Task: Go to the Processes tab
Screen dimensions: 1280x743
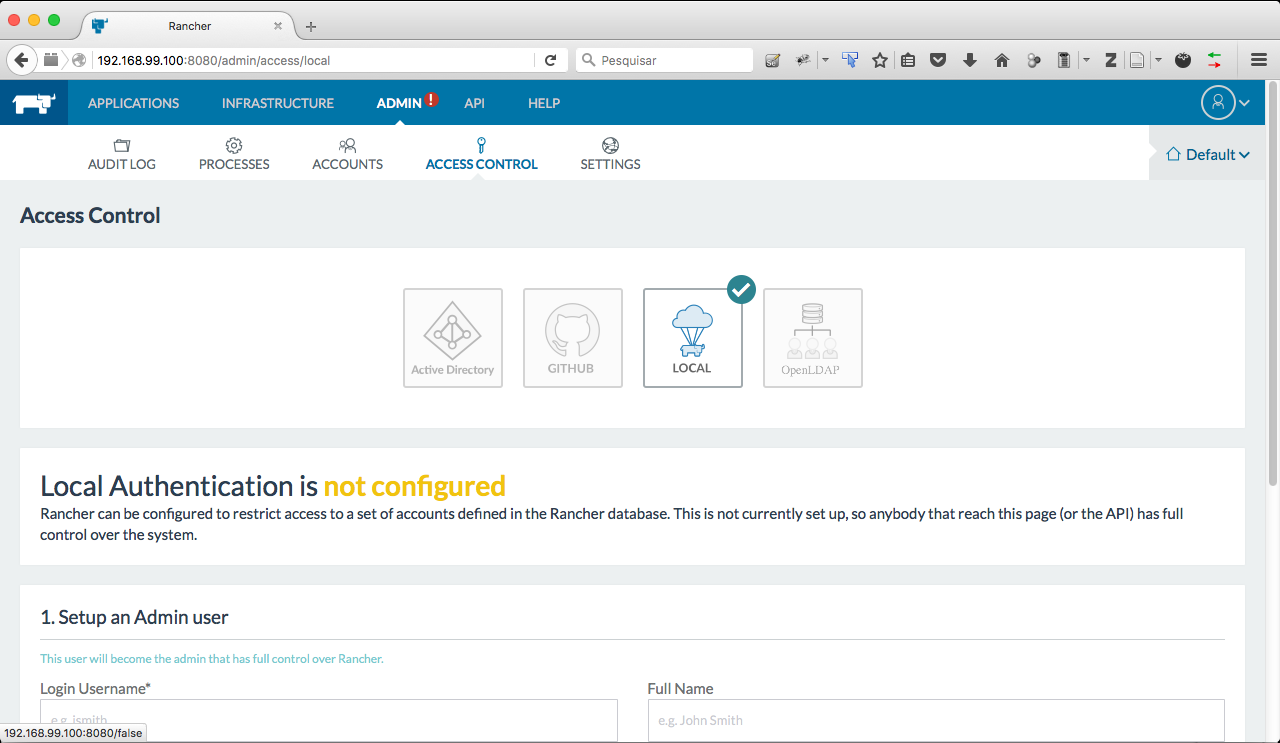Action: click(234, 155)
